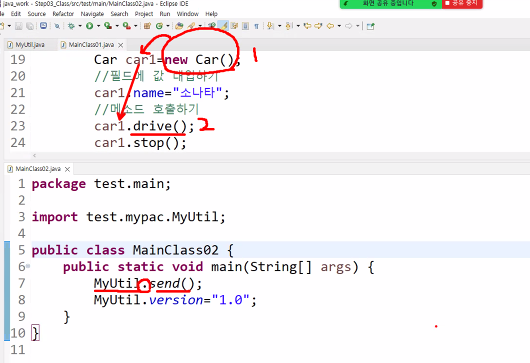
Task: Click the Search flashlight icon in toolbar
Action: (x=191, y=26)
